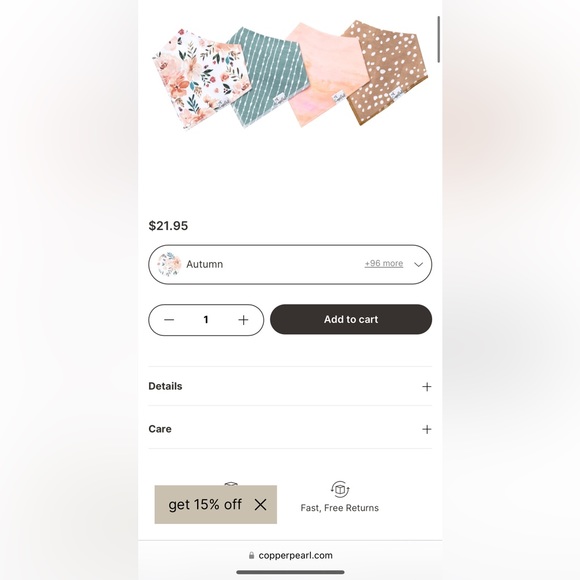This screenshot has width=580, height=580.
Task: Click the dropdown chevron arrow icon
Action: 418,264
